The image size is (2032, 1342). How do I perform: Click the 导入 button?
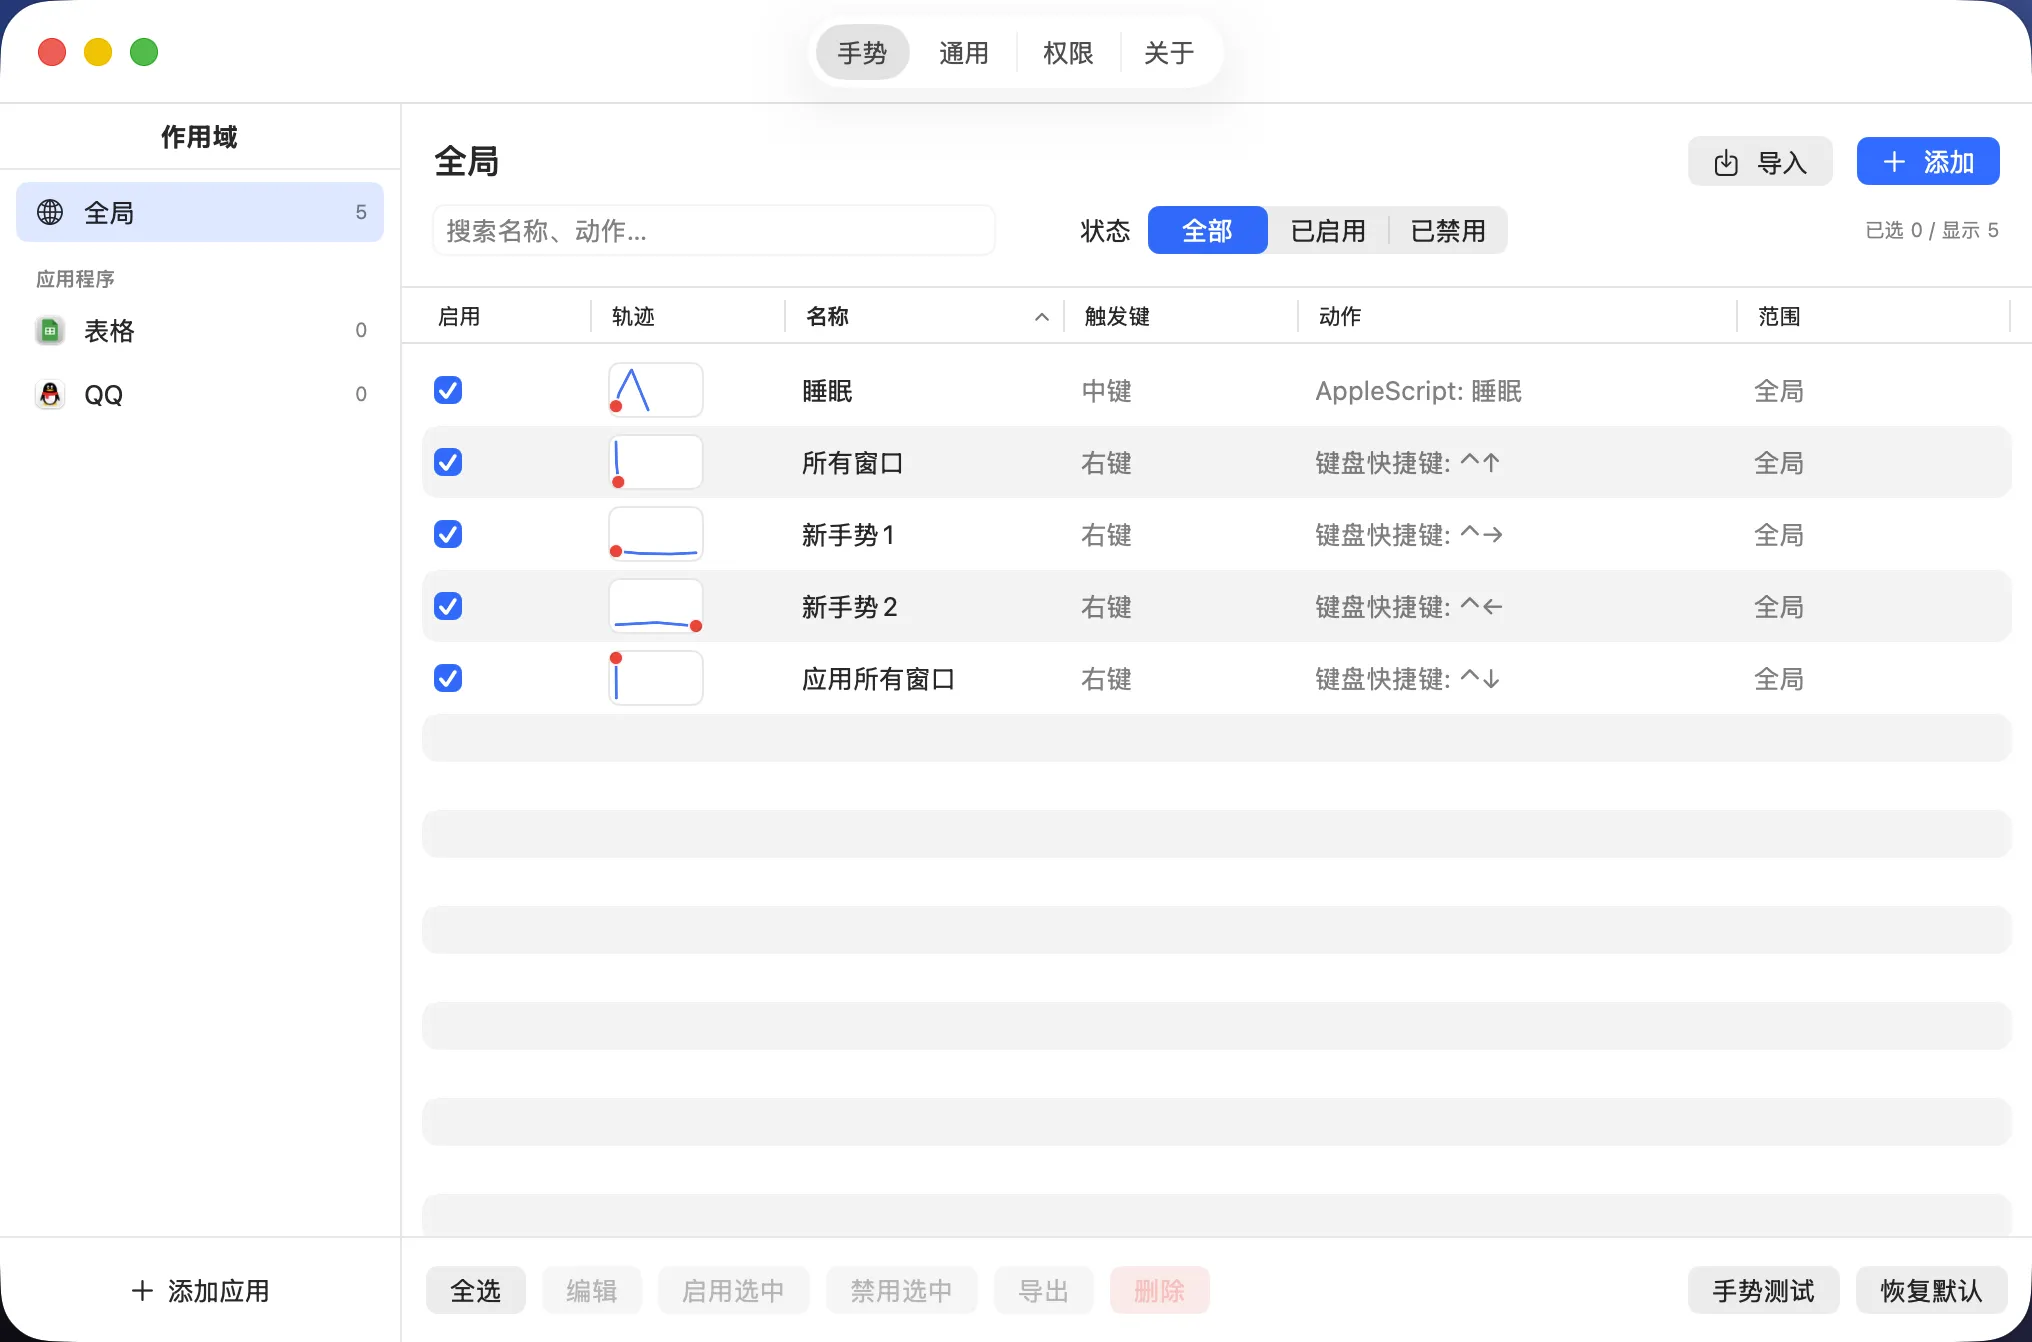click(x=1760, y=161)
